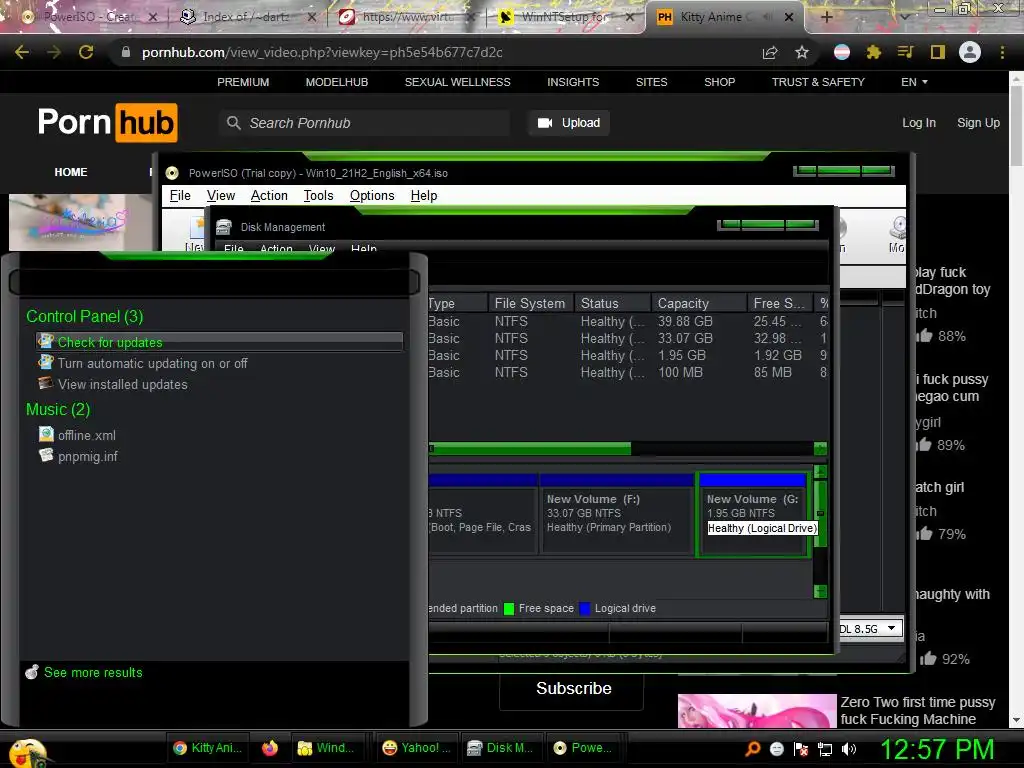Image resolution: width=1024 pixels, height=768 pixels.
Task: Open the volume speaker tray icon
Action: tap(849, 749)
